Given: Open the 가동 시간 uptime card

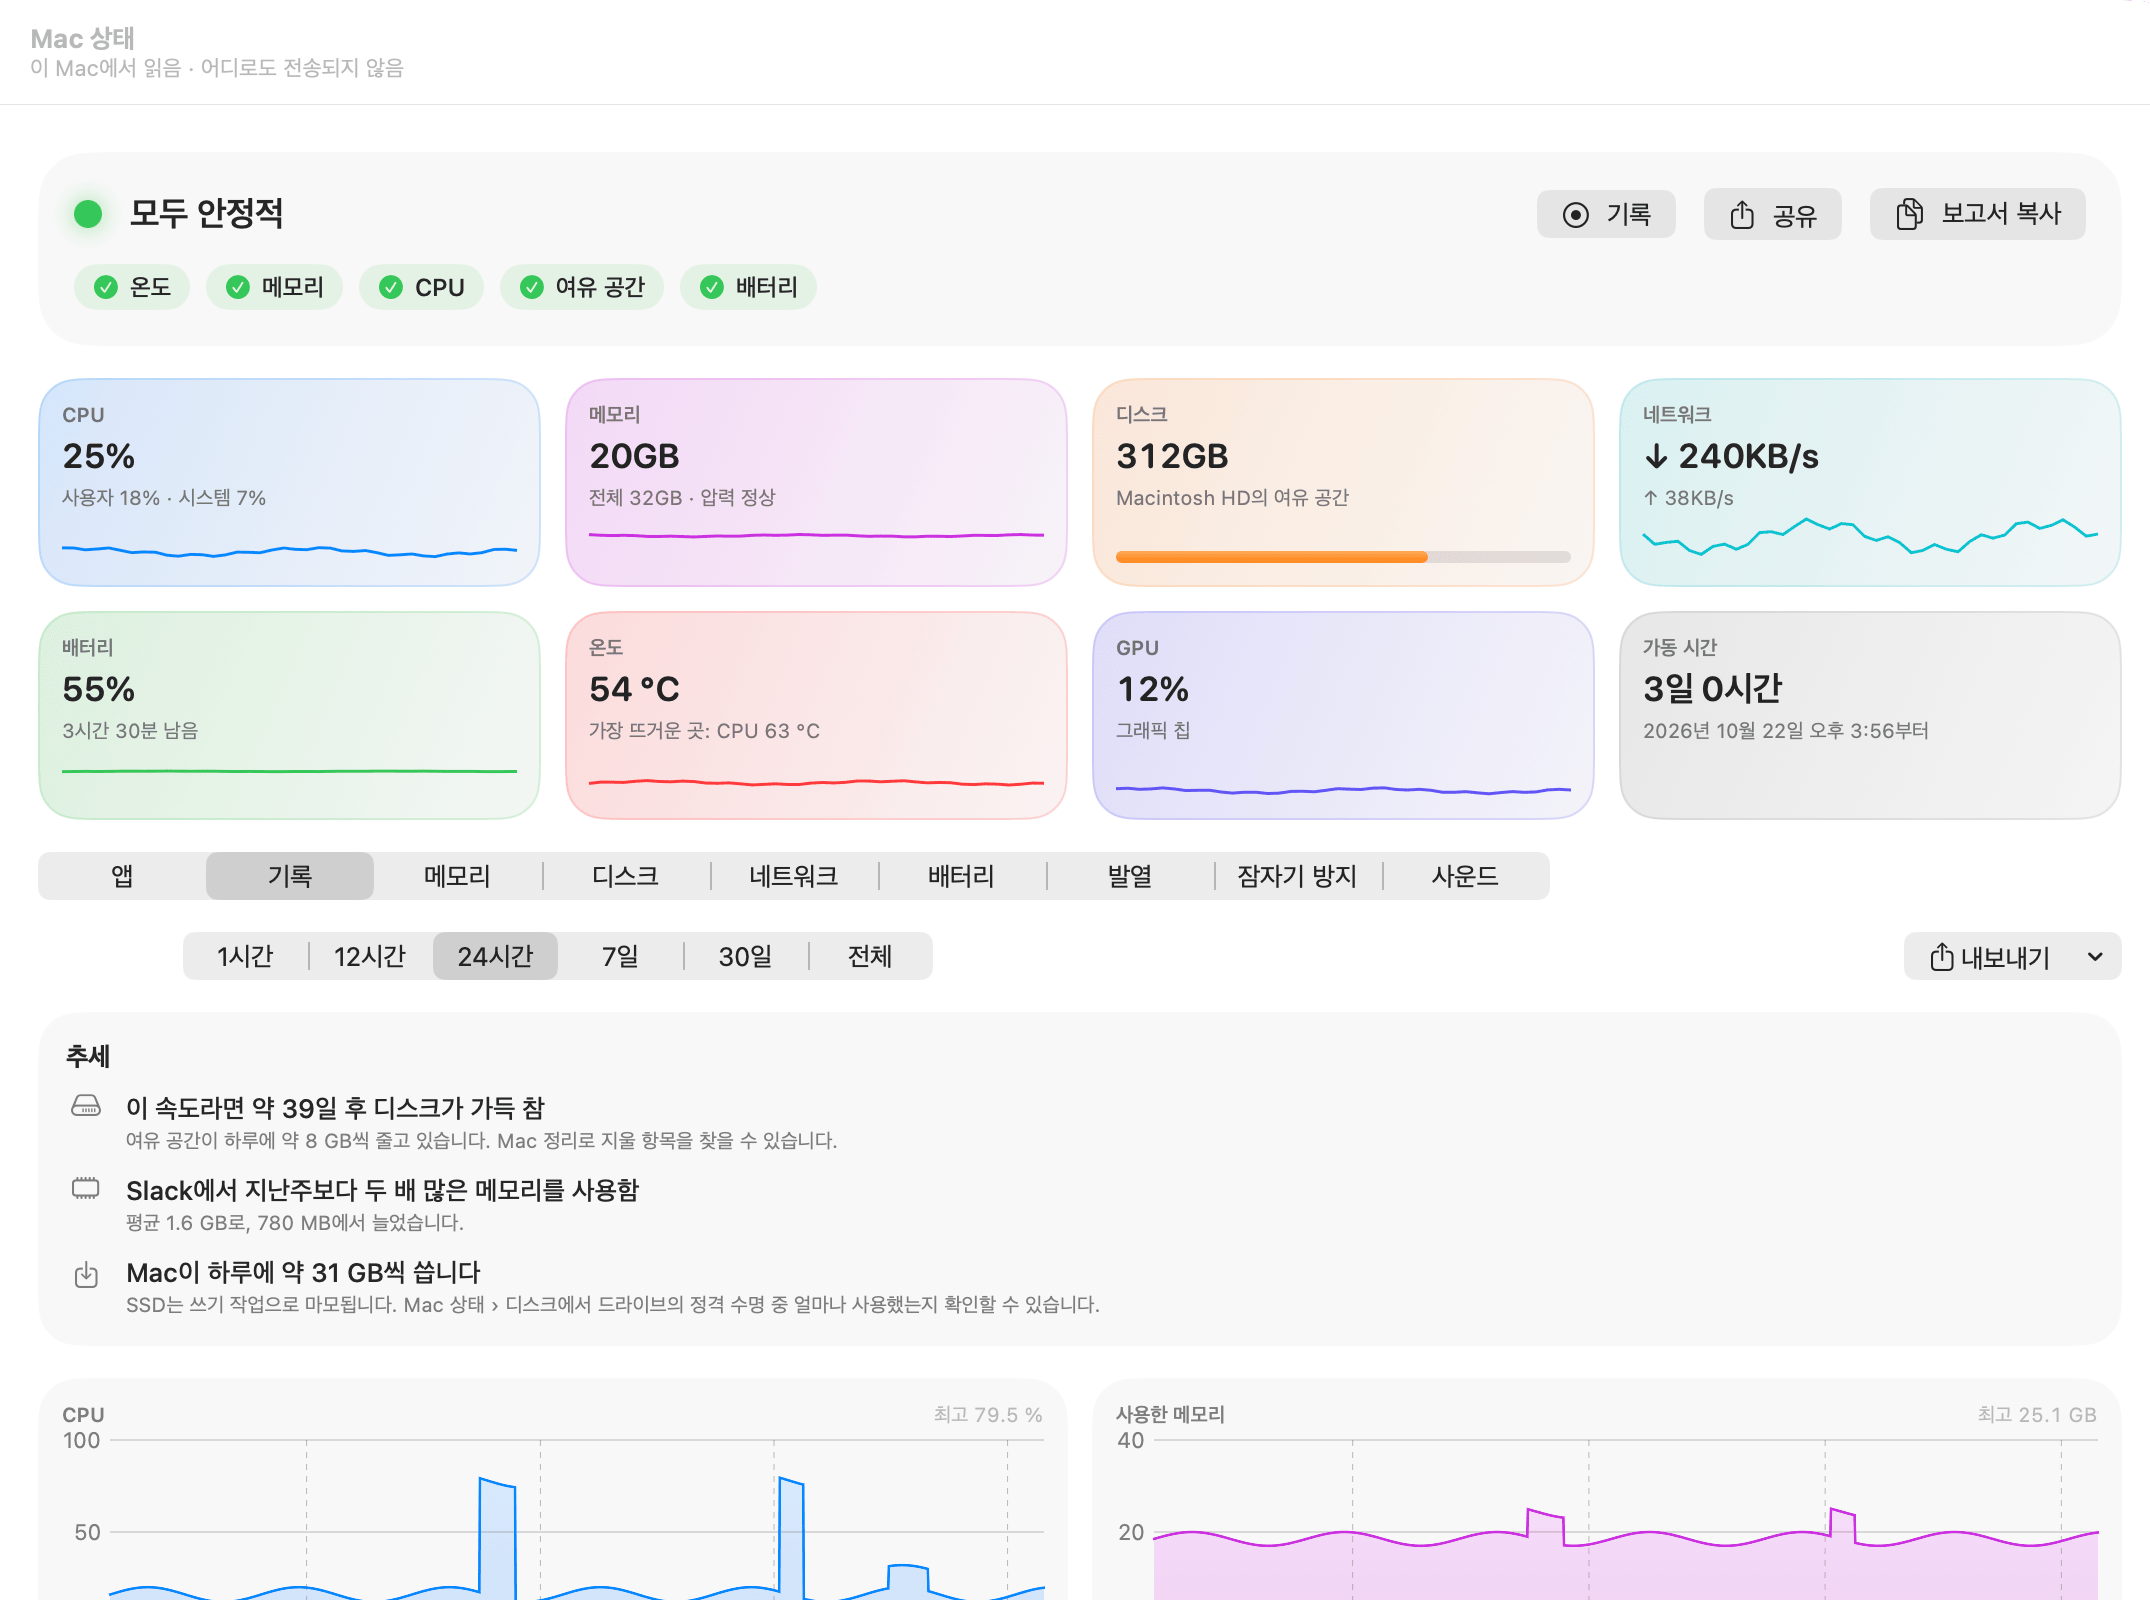Looking at the screenshot, I should [1870, 715].
